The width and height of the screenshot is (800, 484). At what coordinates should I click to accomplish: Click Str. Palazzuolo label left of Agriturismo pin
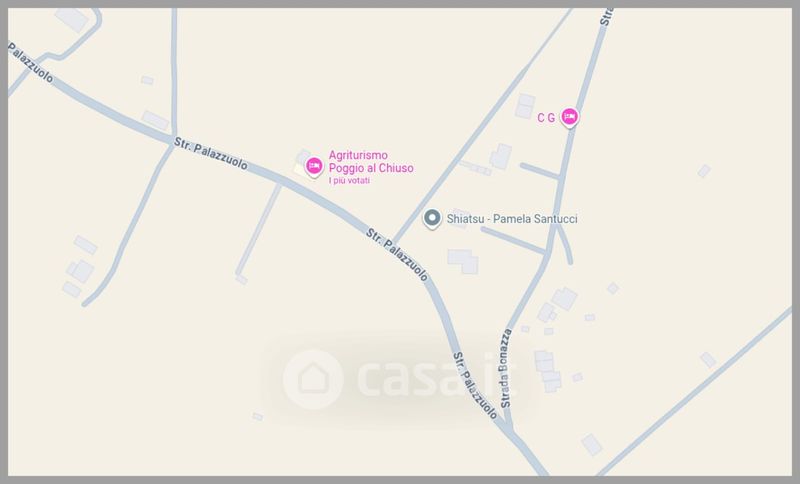point(211,154)
